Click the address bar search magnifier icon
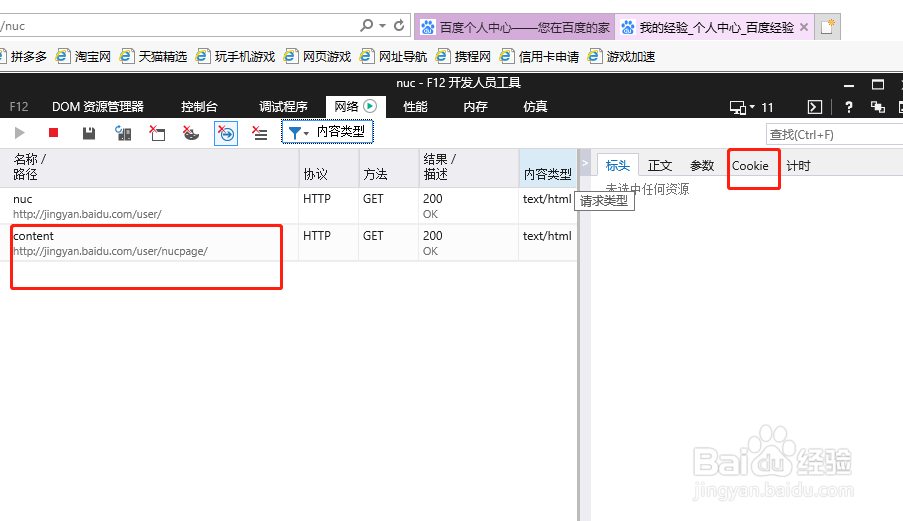The height and width of the screenshot is (521, 903). [x=366, y=25]
